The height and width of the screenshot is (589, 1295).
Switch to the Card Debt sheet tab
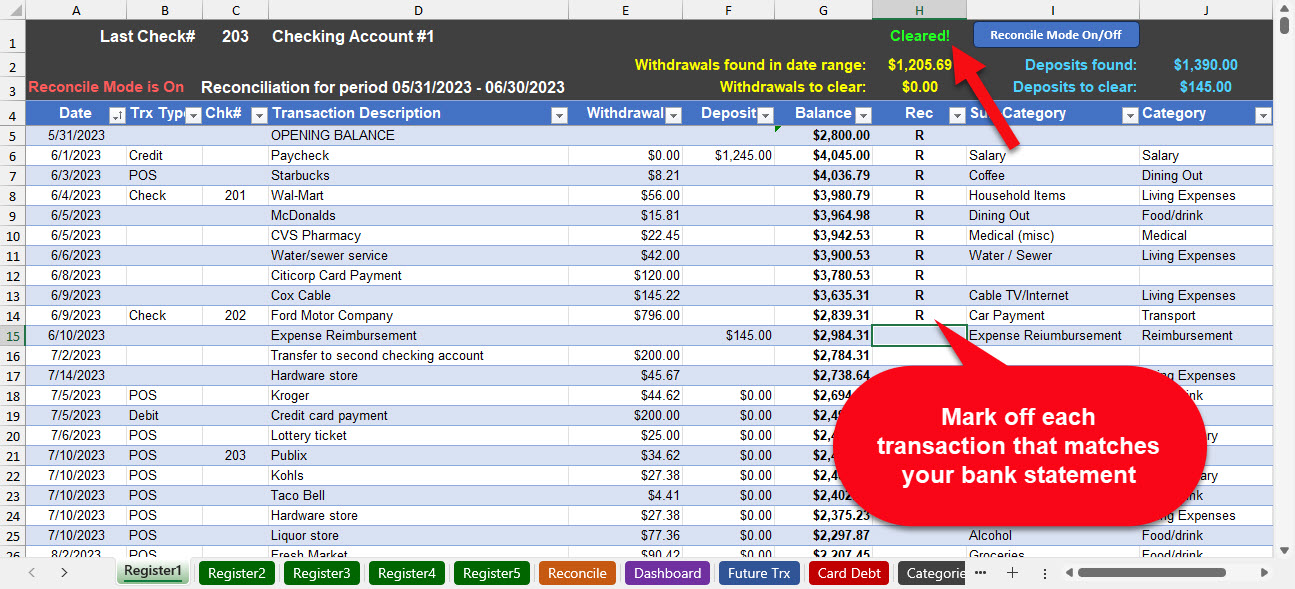click(848, 572)
